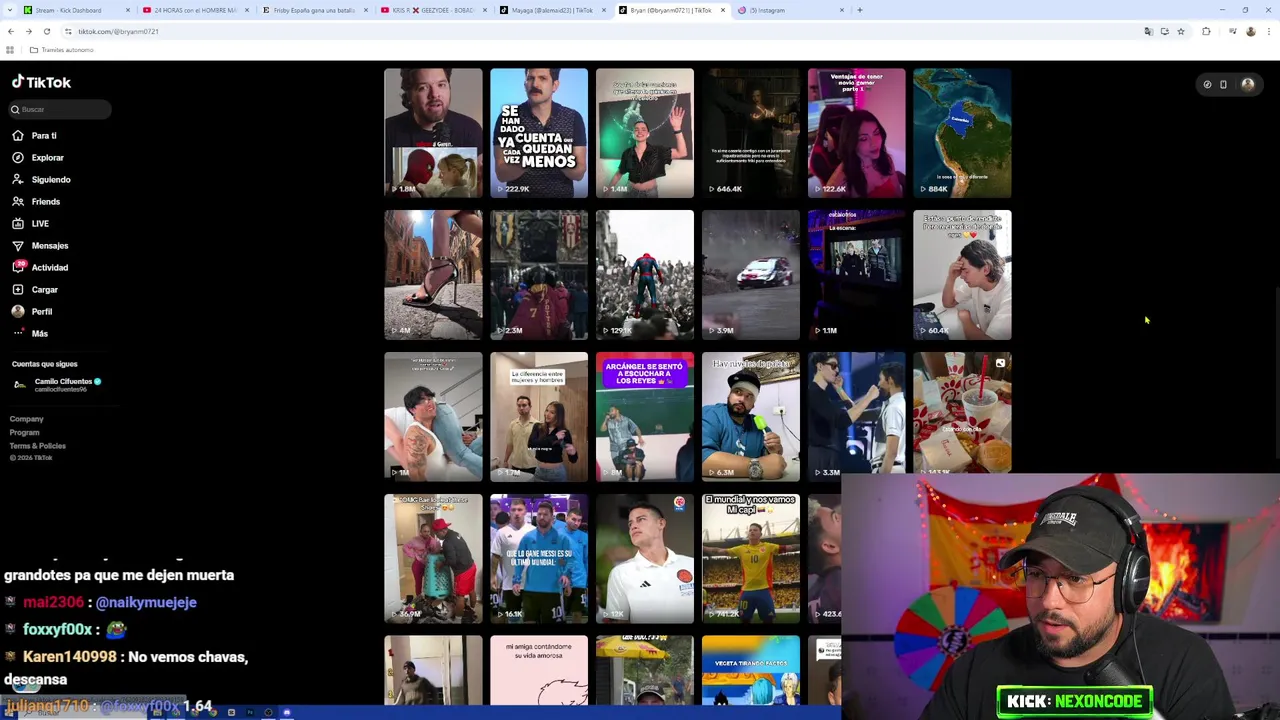Switch to the 24 HORAS con el HOMBRE tab
Viewport: 1280px width, 720px height.
pyautogui.click(x=195, y=10)
